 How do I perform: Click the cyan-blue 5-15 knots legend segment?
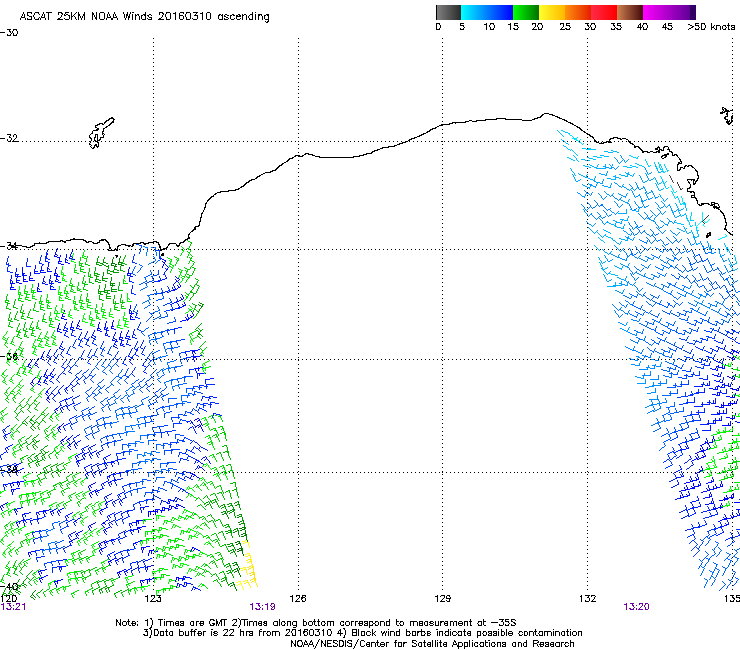tap(487, 12)
